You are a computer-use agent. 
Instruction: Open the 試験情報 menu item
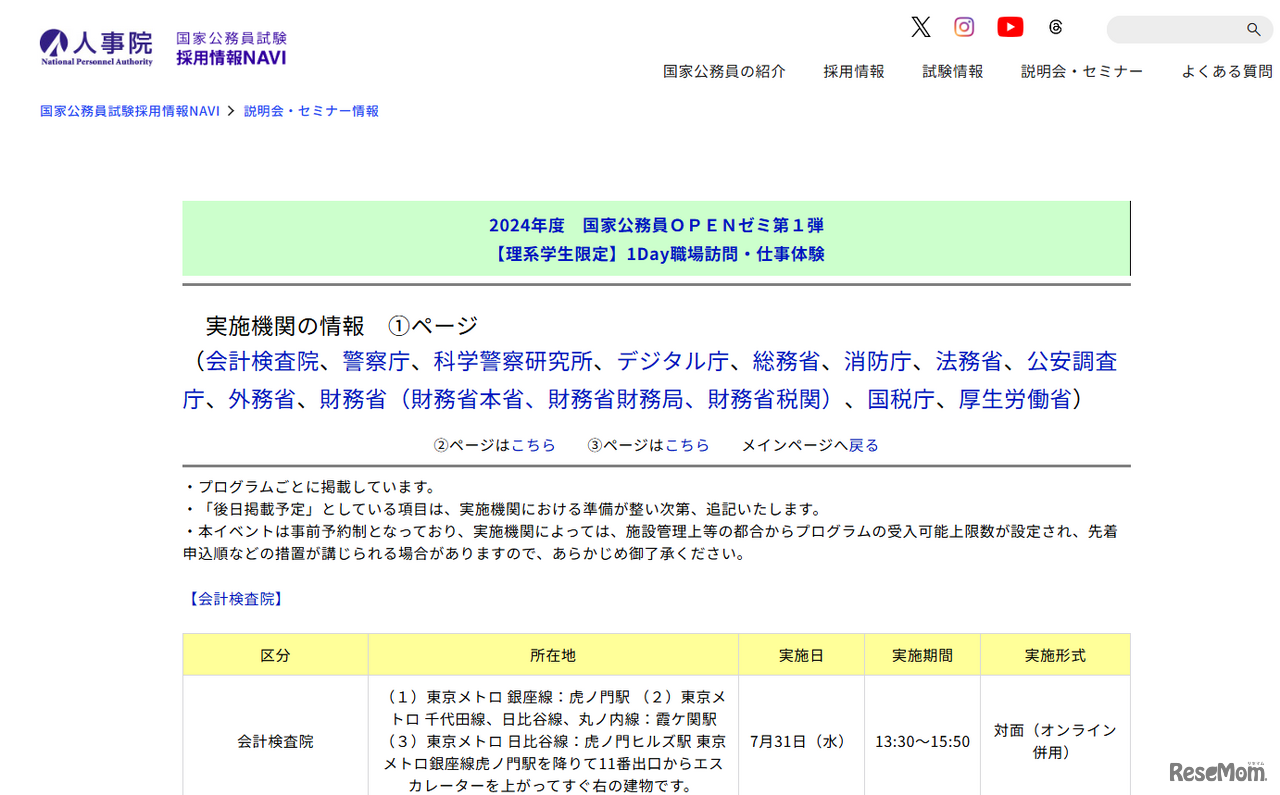953,71
